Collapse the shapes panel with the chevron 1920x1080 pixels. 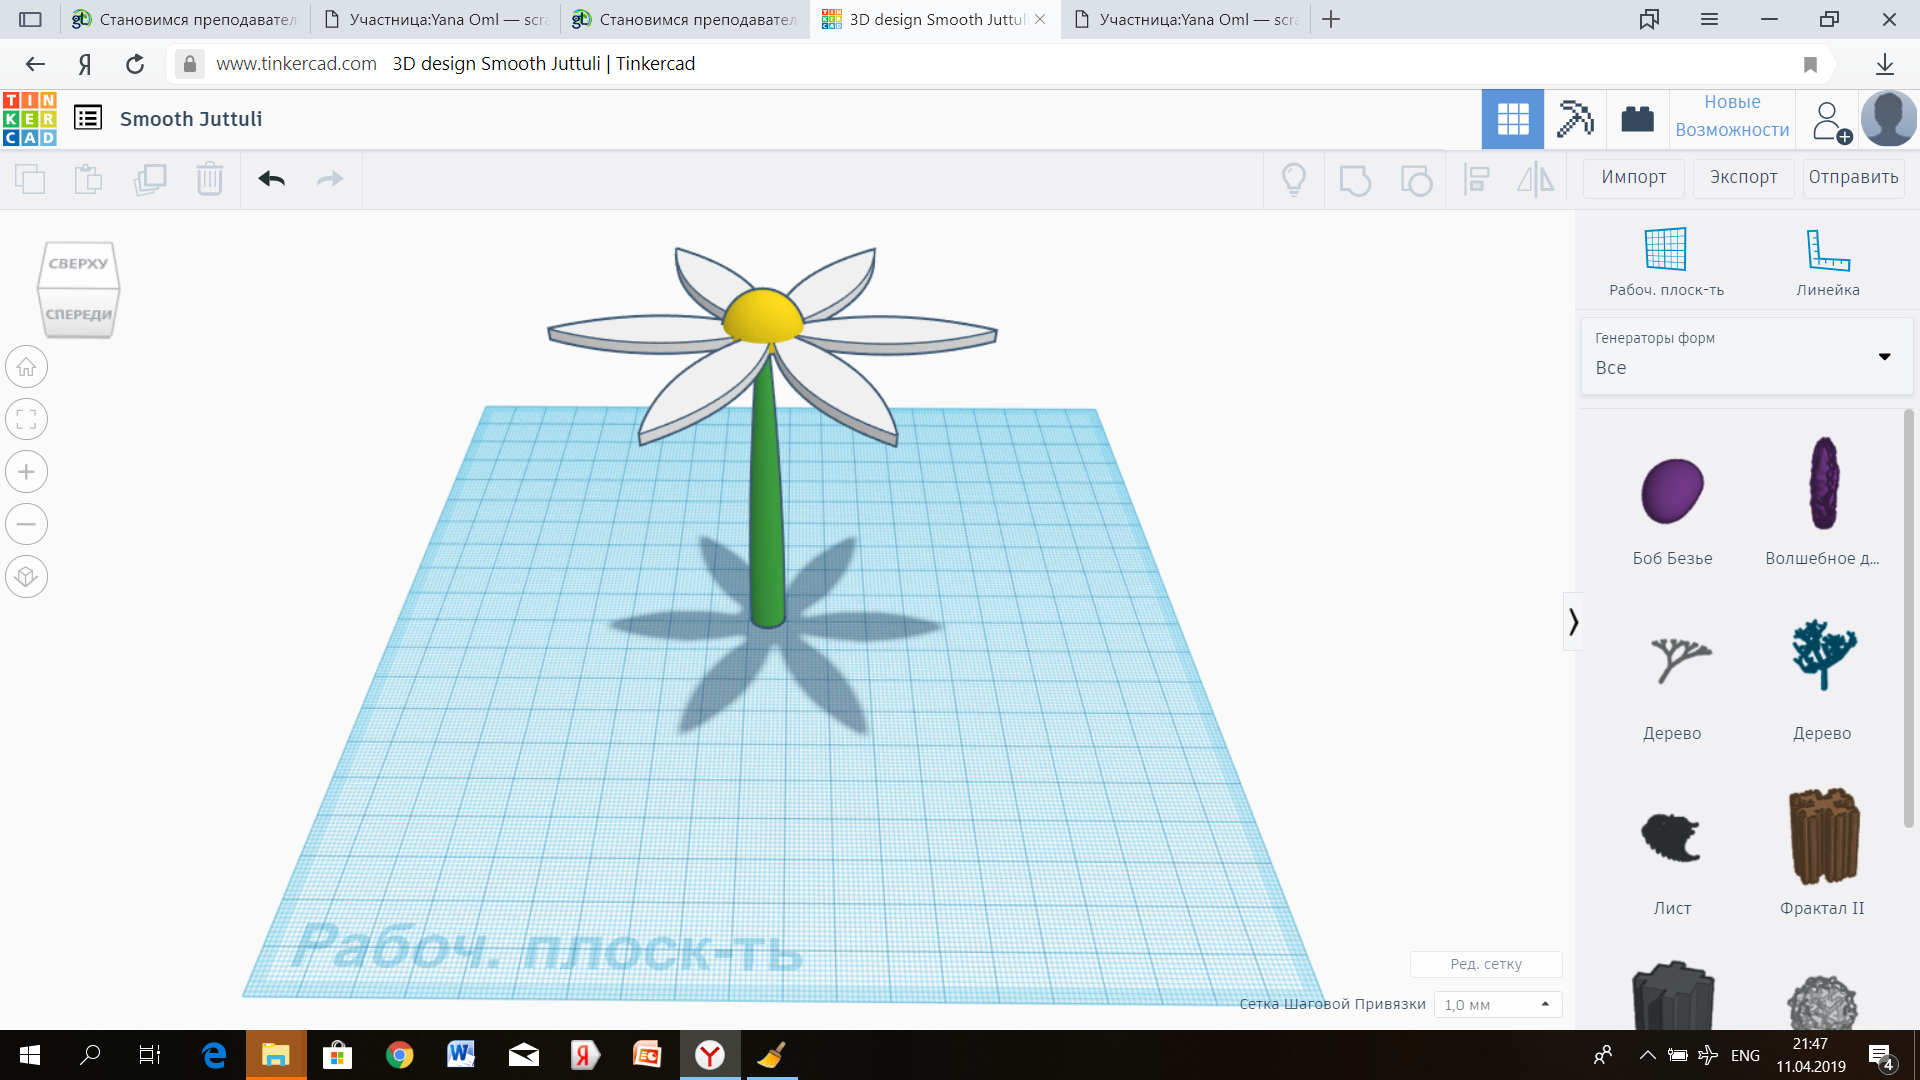(1573, 622)
